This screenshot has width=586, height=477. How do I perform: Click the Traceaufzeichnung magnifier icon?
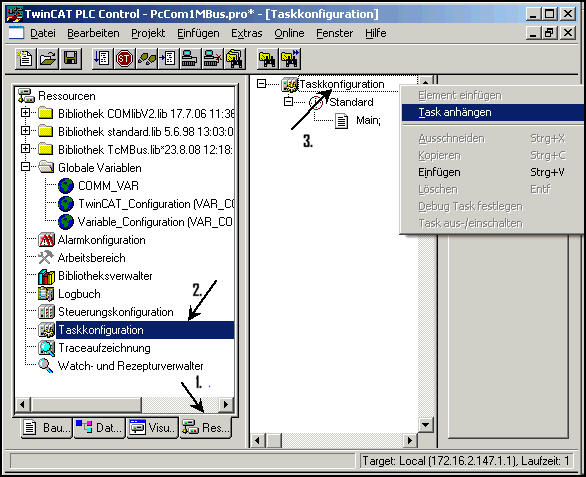tap(46, 348)
